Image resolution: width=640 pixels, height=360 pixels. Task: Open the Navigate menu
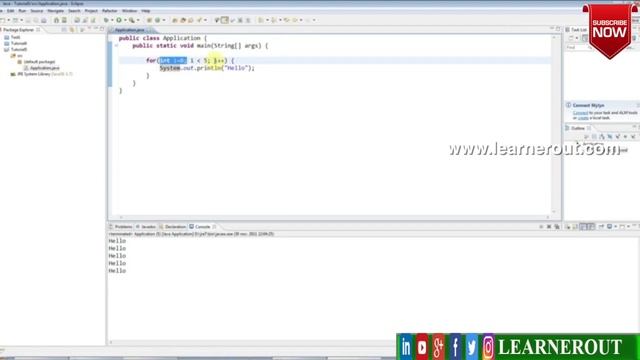(x=56, y=11)
